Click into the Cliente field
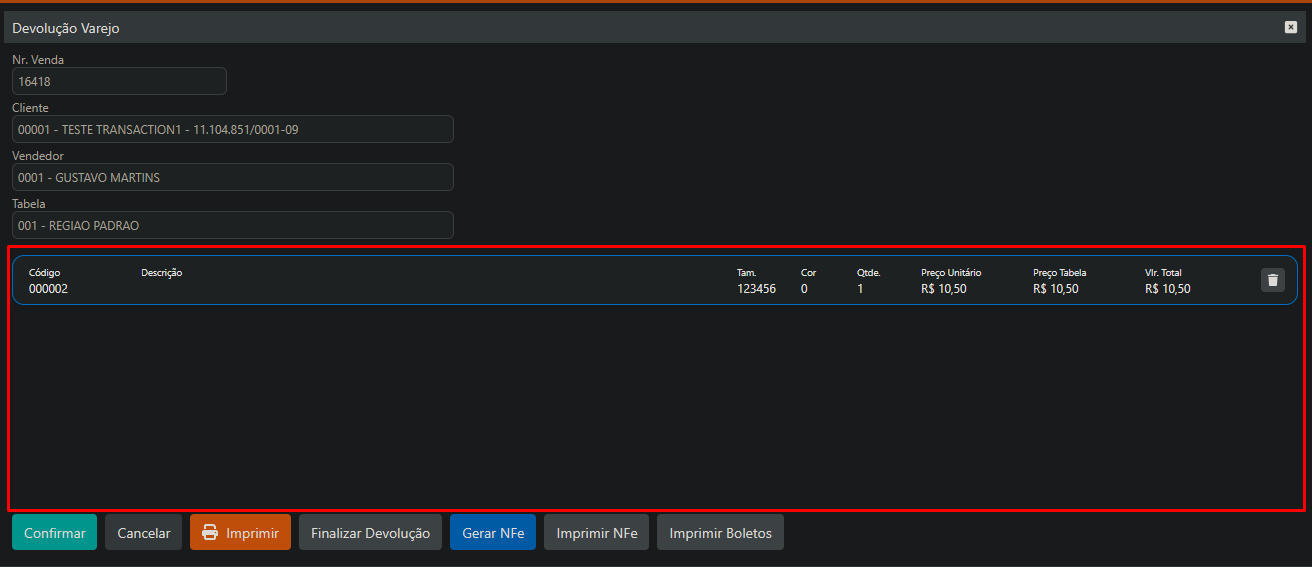The width and height of the screenshot is (1312, 567). [232, 129]
